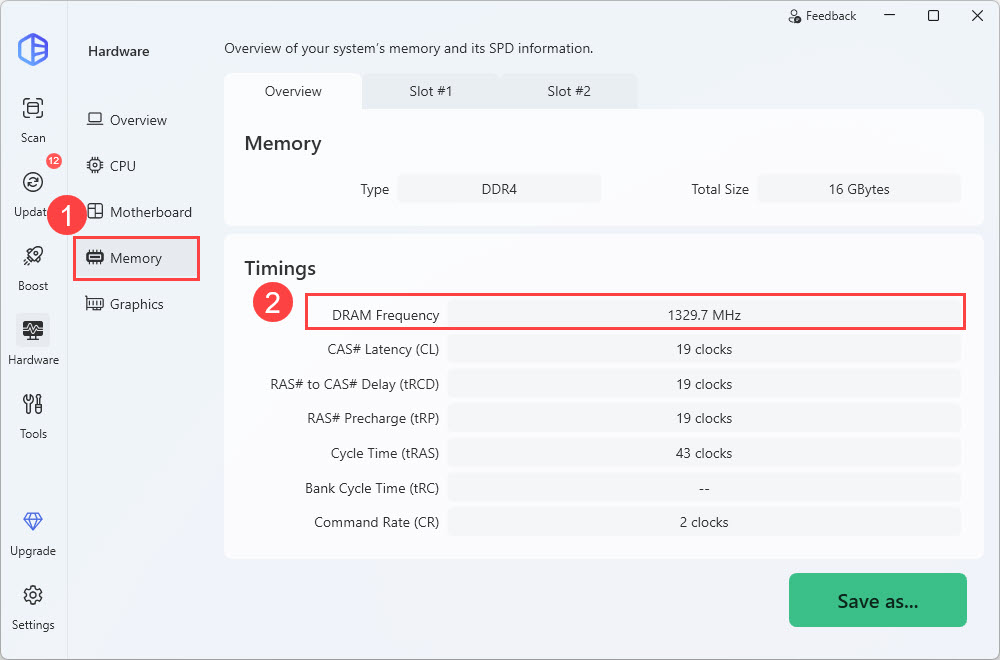Click the Driver Easy logo icon

[33, 49]
